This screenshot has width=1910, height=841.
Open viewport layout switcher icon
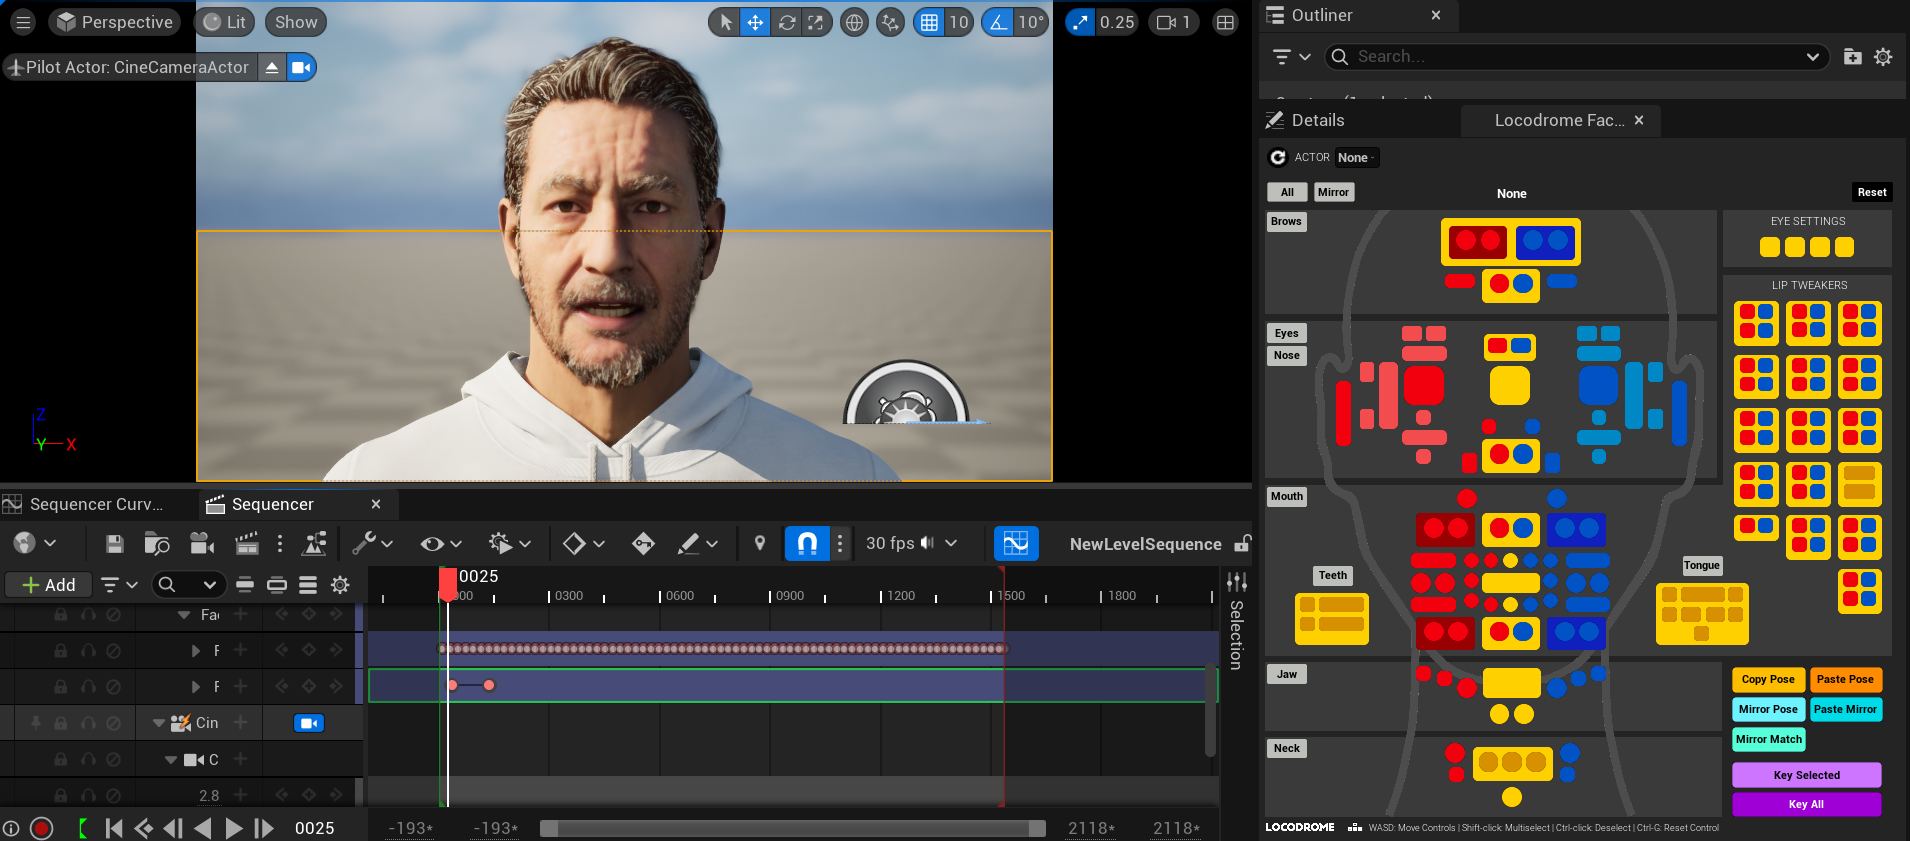click(1225, 22)
